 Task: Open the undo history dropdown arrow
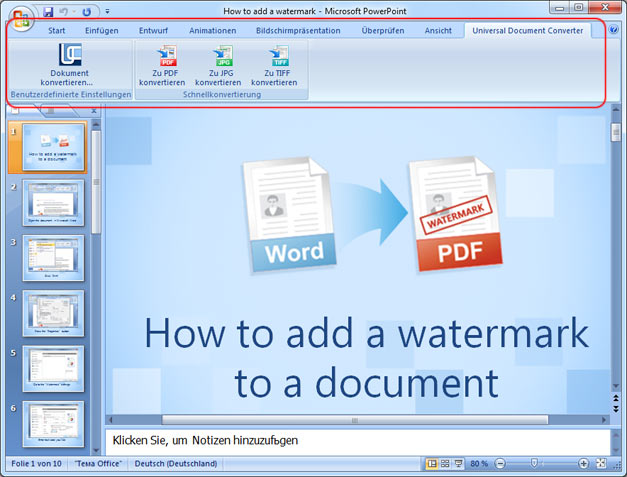[74, 12]
